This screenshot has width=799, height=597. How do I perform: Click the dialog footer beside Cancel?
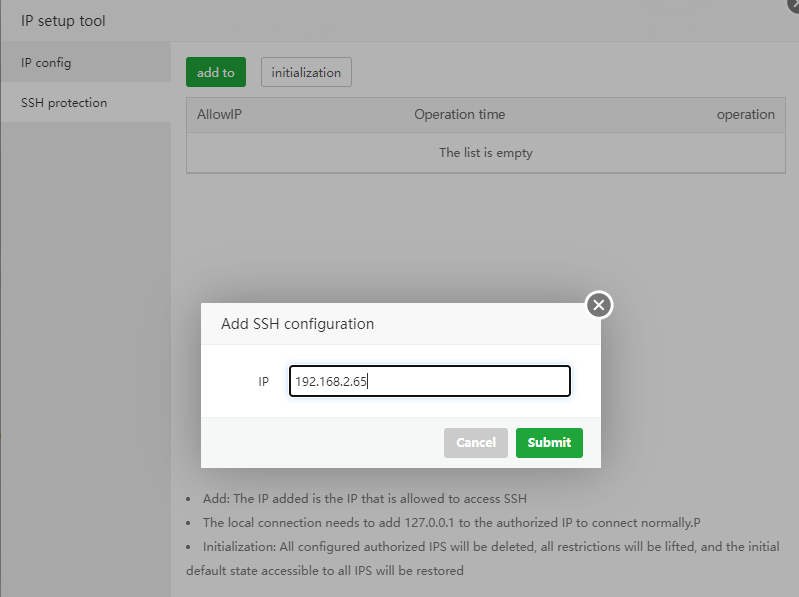pyautogui.click(x=320, y=442)
